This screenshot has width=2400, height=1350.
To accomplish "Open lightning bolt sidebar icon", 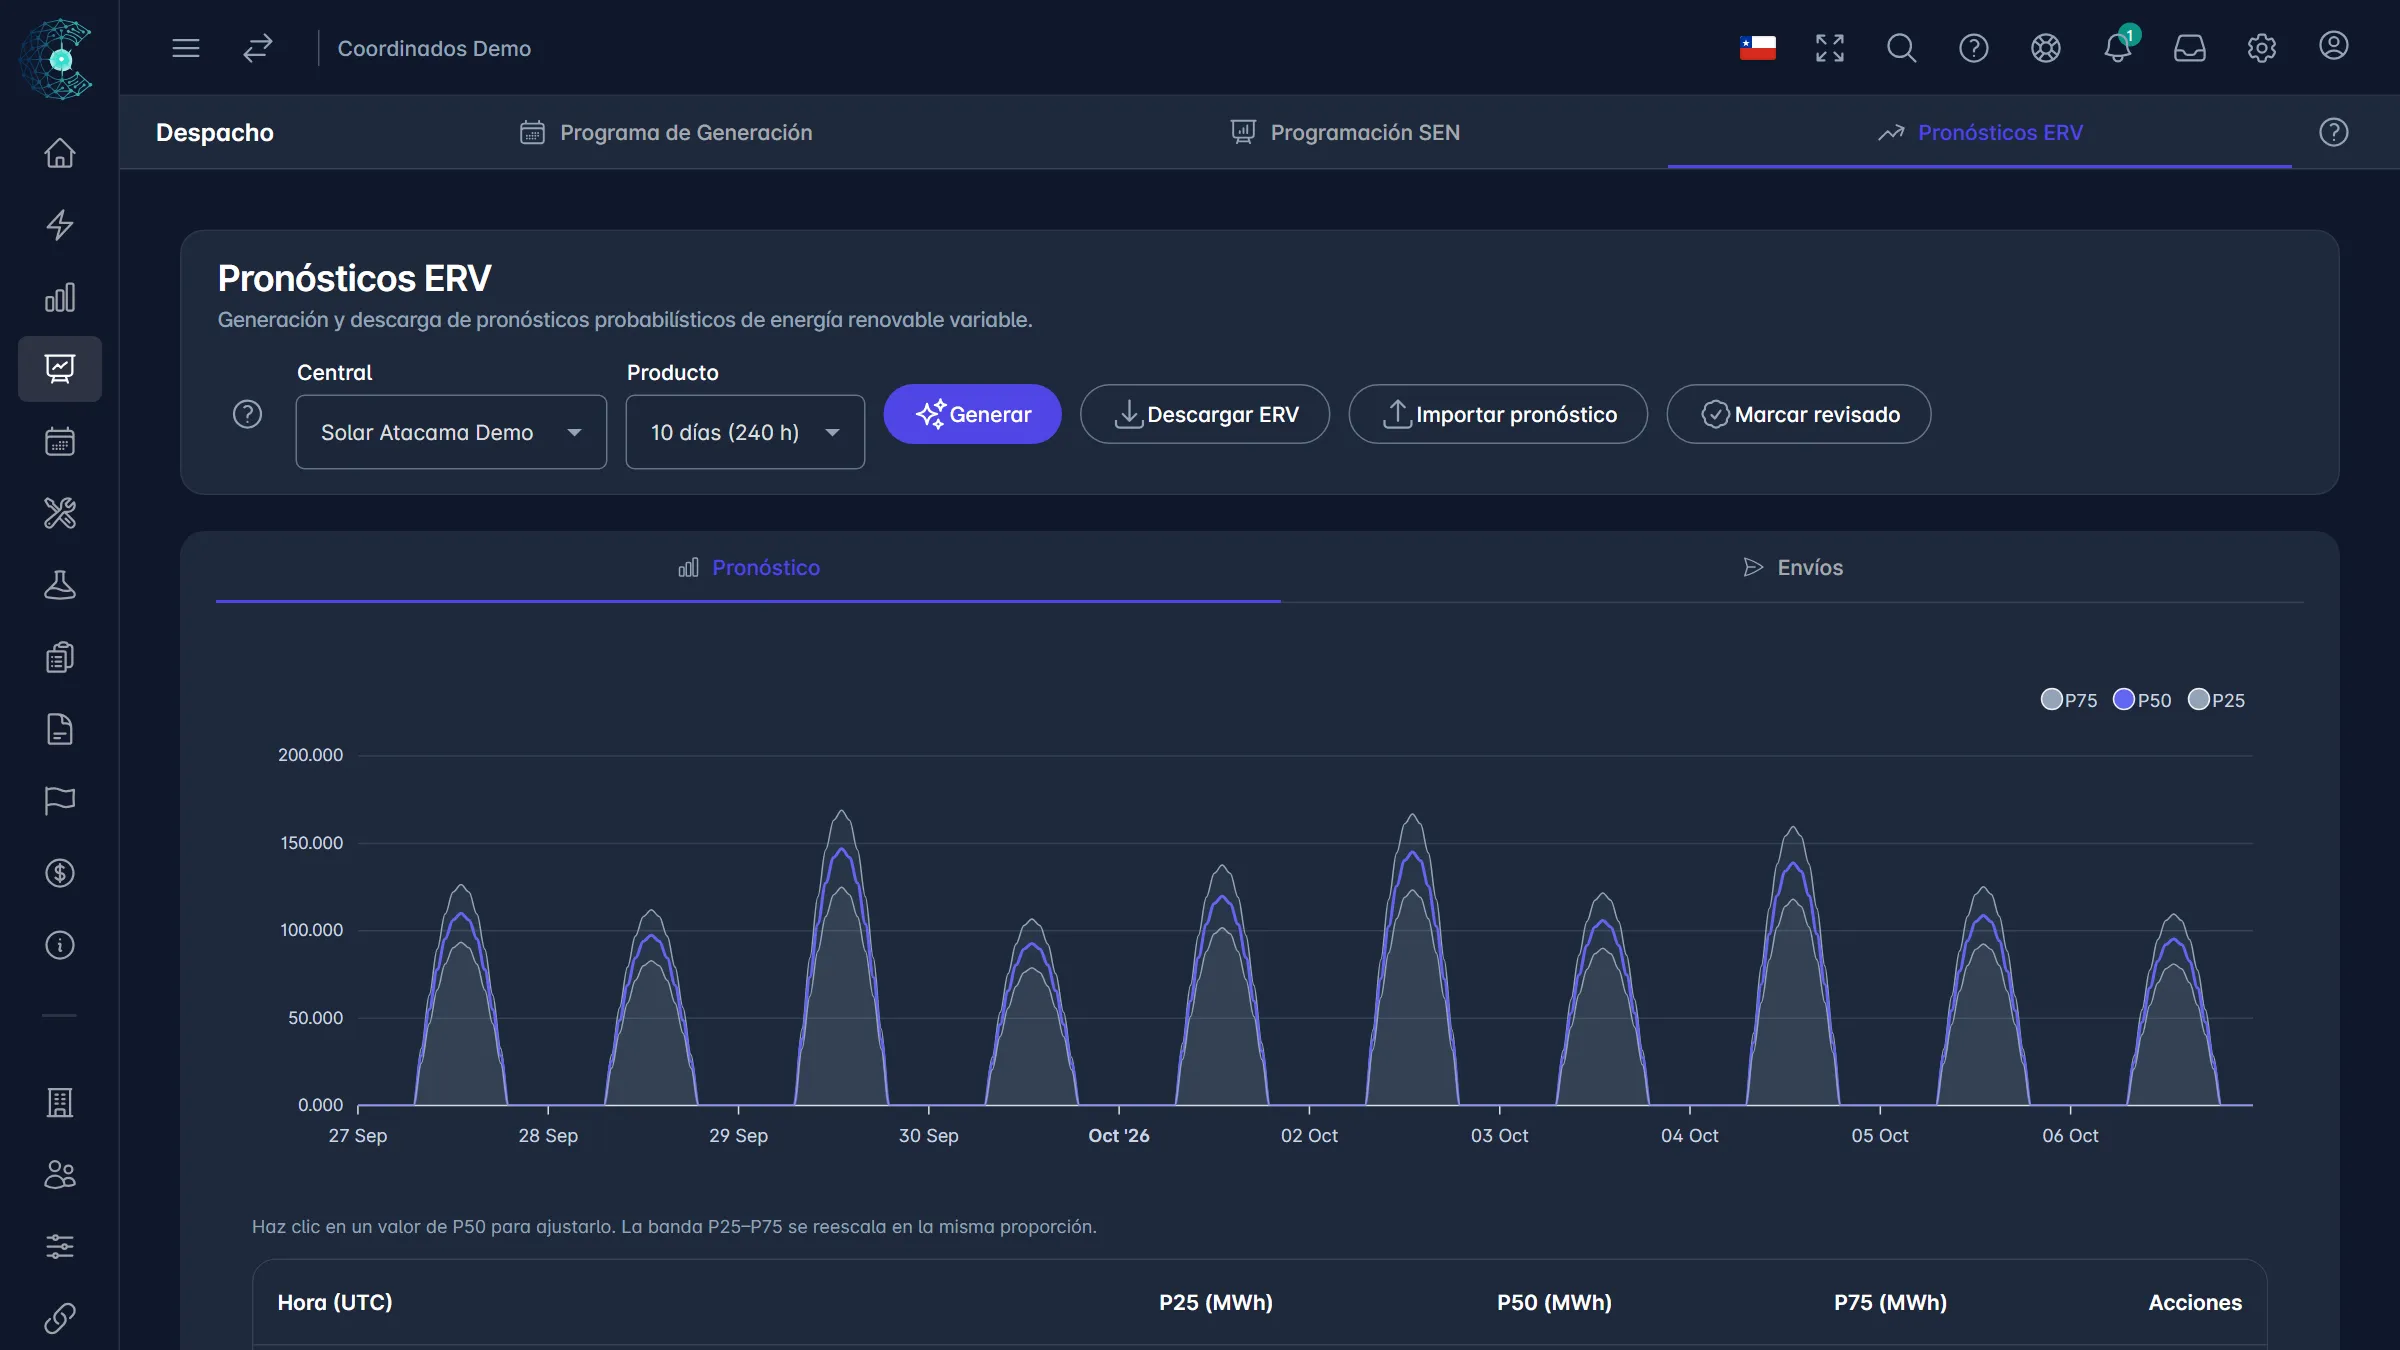I will (x=60, y=225).
